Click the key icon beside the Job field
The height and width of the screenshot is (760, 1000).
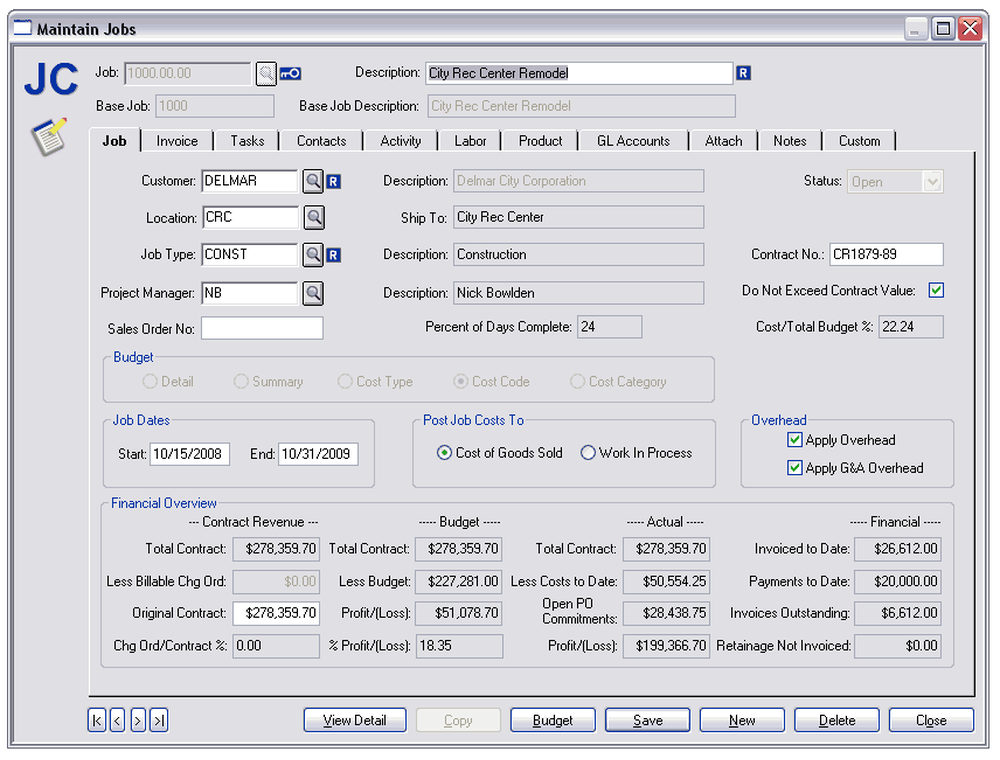[x=290, y=73]
